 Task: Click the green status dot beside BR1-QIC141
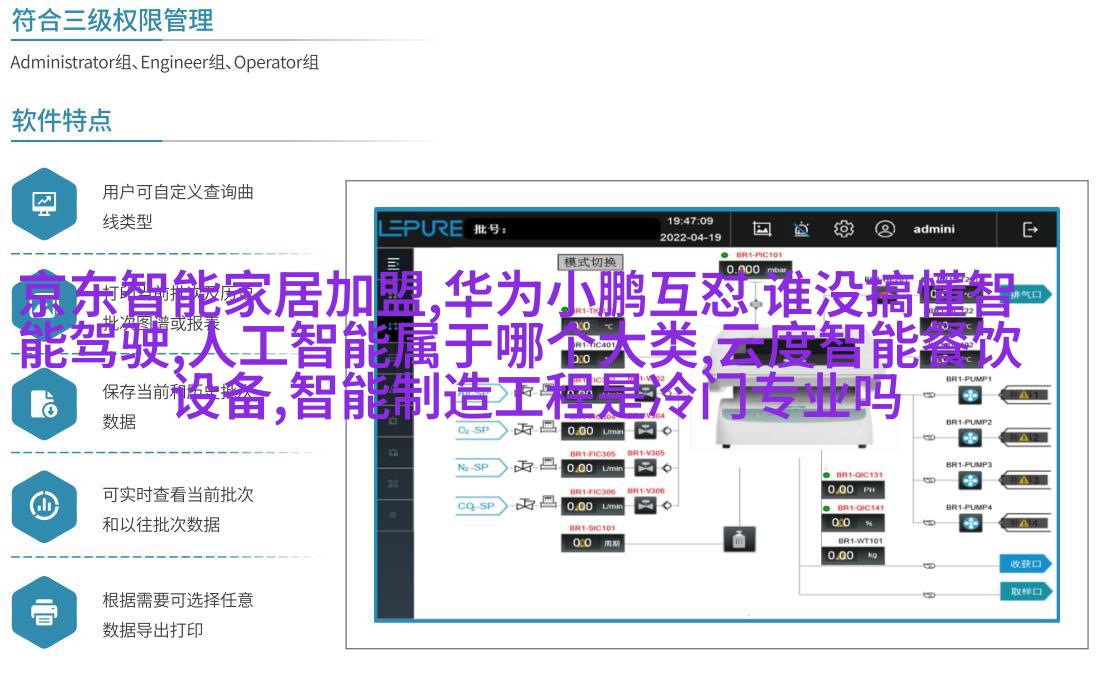coord(826,508)
